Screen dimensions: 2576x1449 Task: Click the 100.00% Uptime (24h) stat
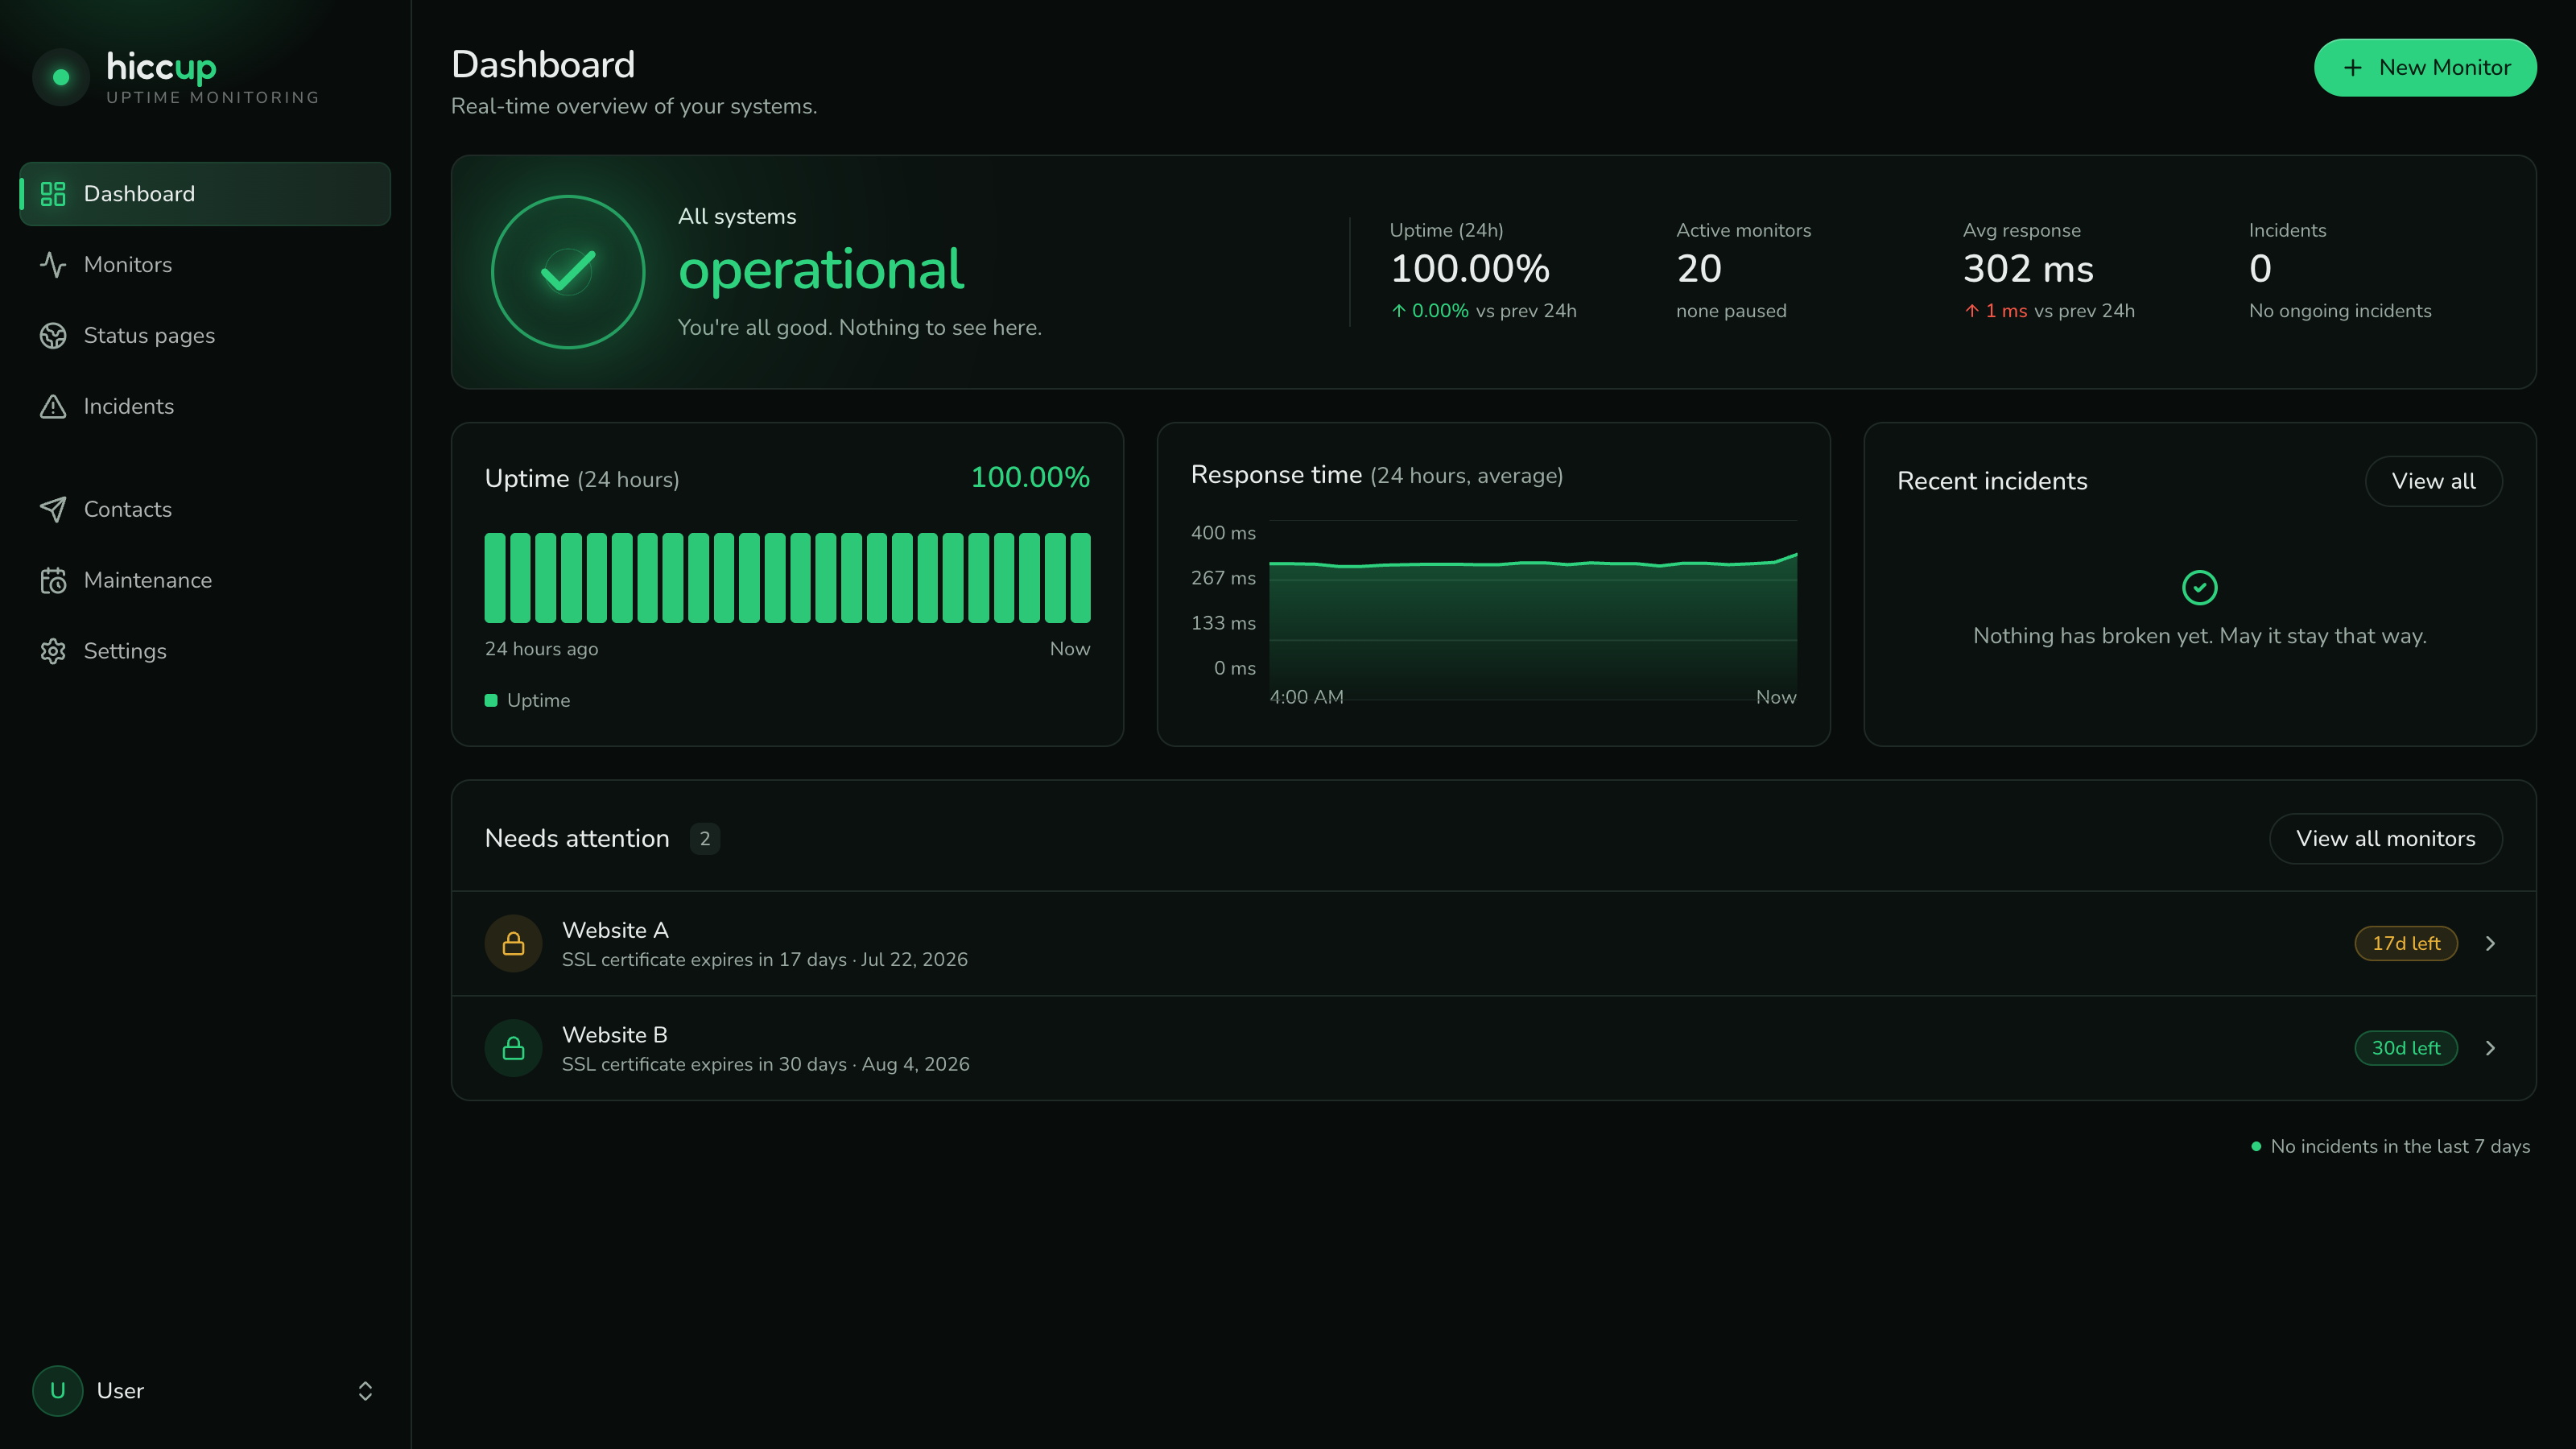coord(1470,269)
